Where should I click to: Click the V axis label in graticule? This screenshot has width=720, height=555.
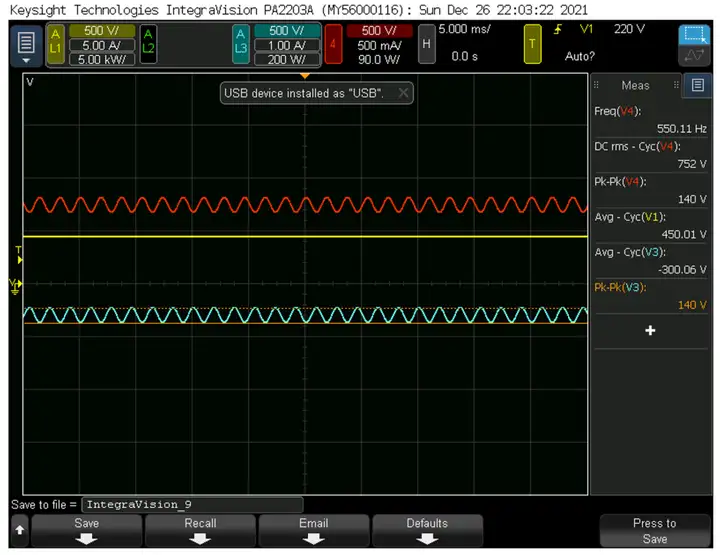pos(30,82)
